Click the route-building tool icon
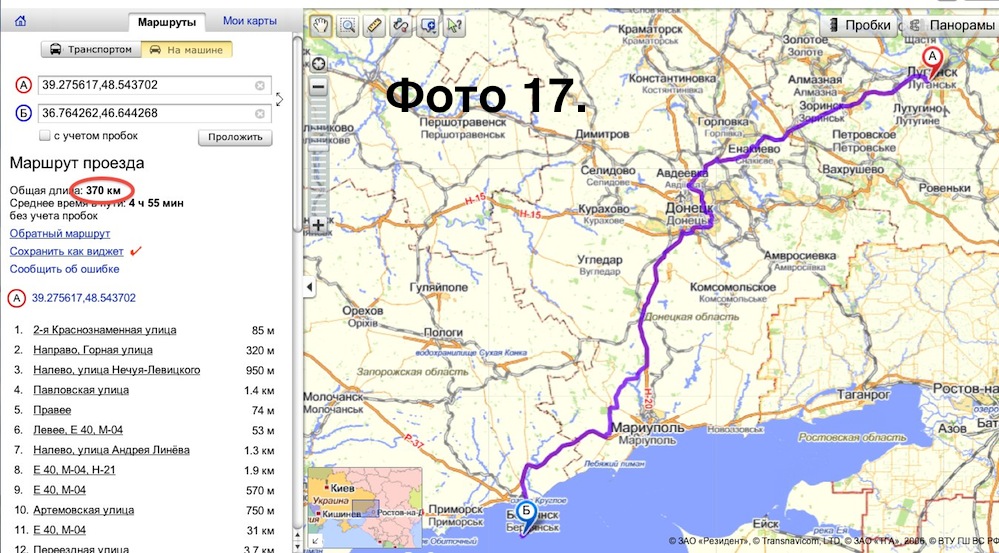Screen dimensions: 999x553 402,25
